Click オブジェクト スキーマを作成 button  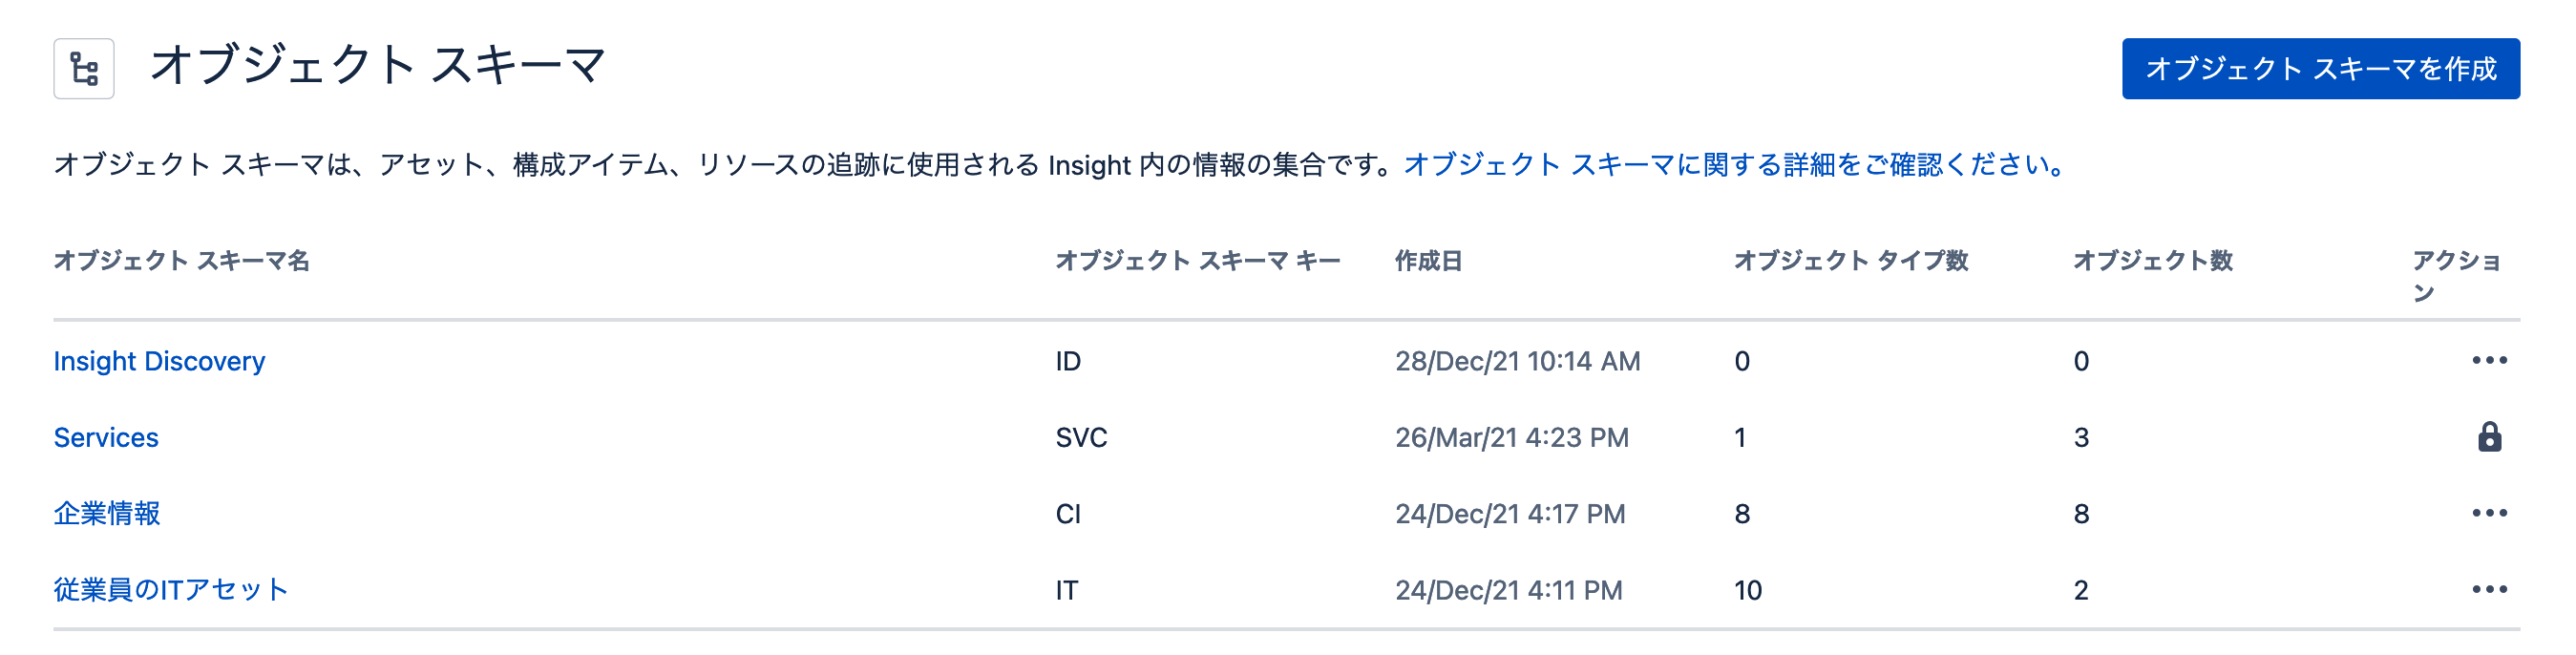tap(2320, 69)
